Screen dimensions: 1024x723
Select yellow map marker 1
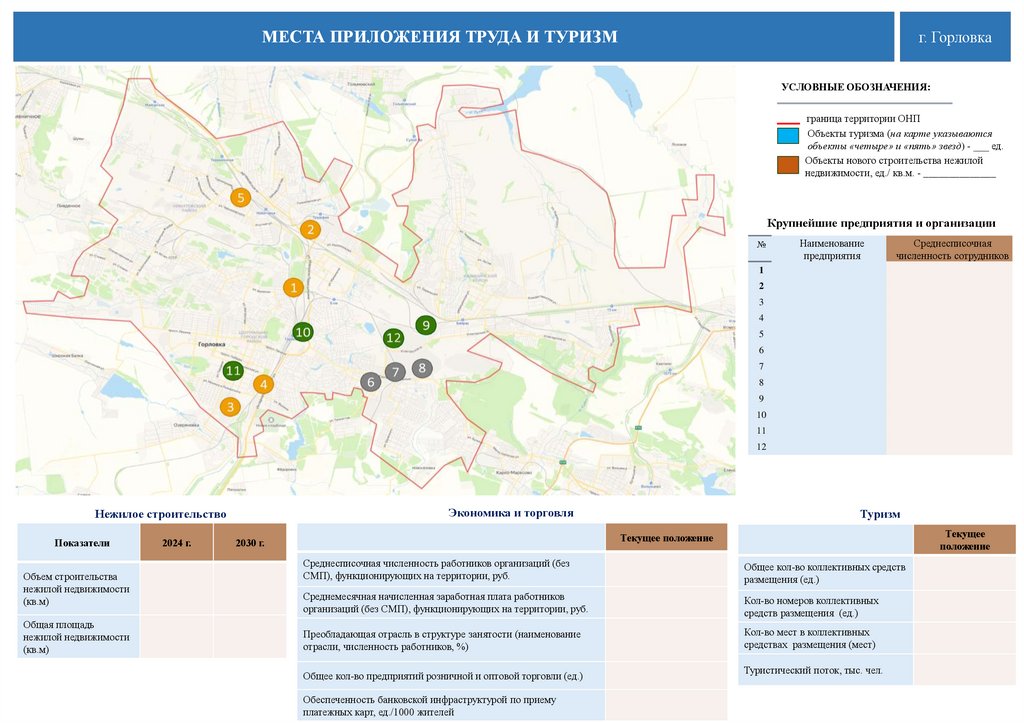[293, 287]
